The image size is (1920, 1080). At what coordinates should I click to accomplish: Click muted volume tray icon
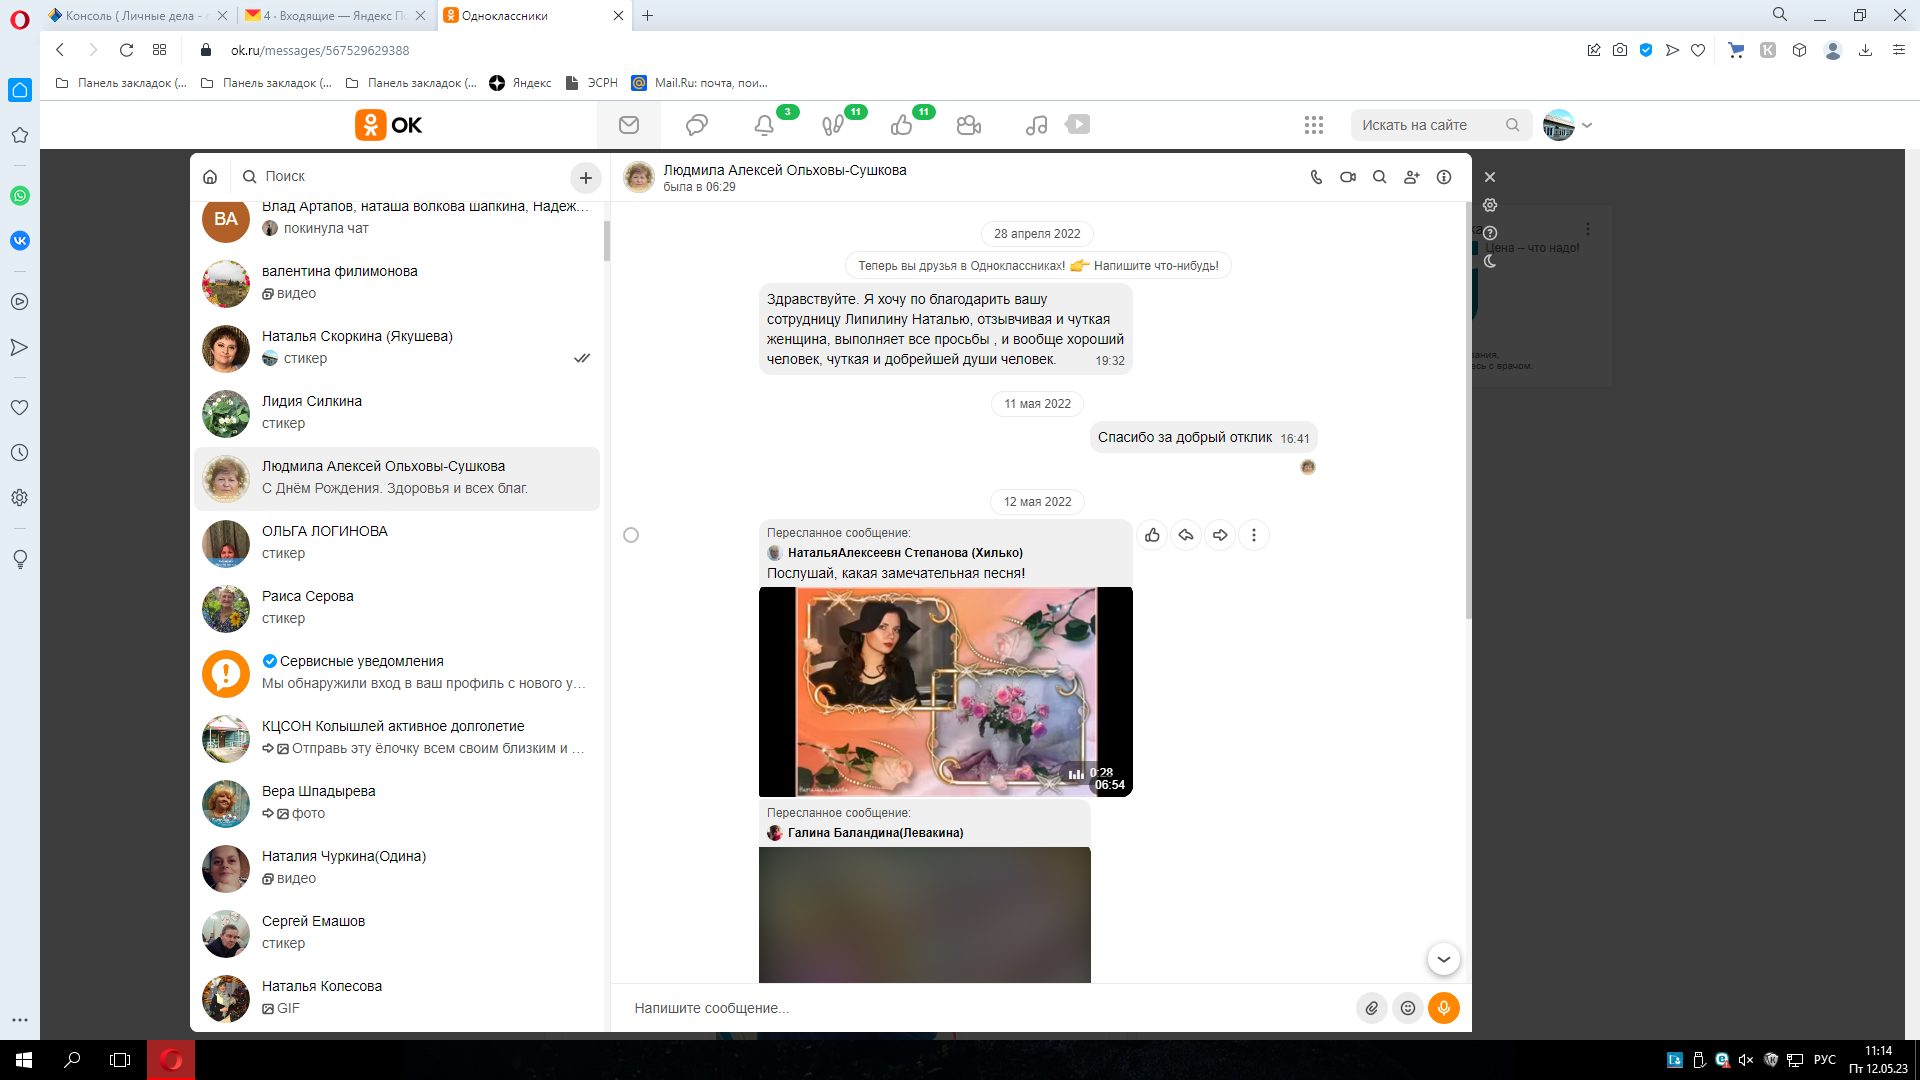[x=1746, y=1060]
